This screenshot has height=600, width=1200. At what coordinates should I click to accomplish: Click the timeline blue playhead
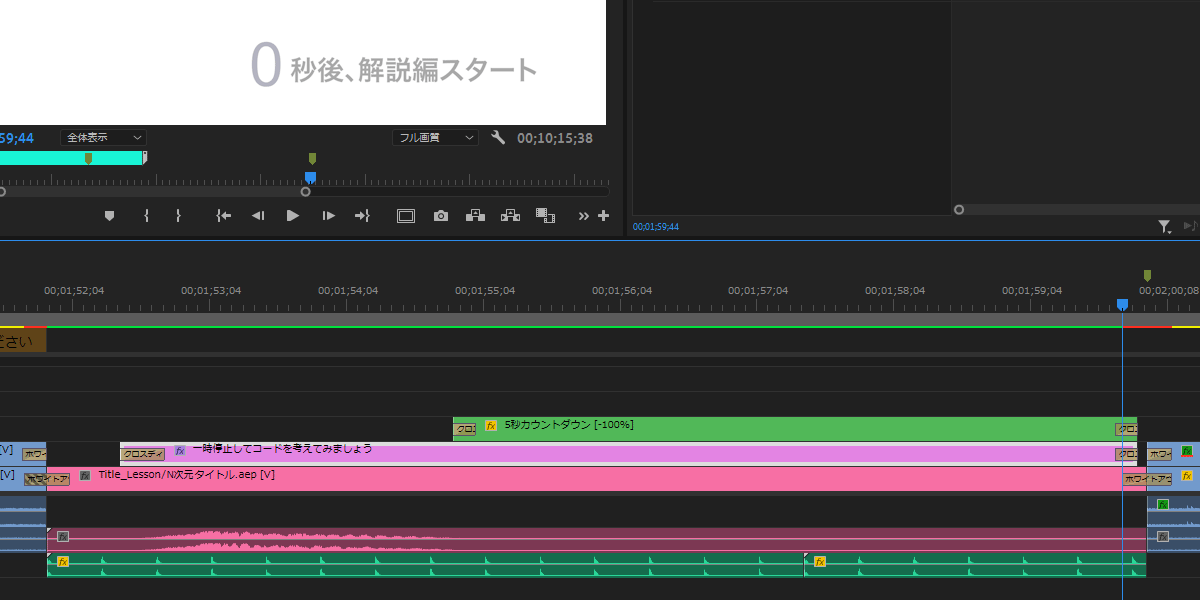1122,304
